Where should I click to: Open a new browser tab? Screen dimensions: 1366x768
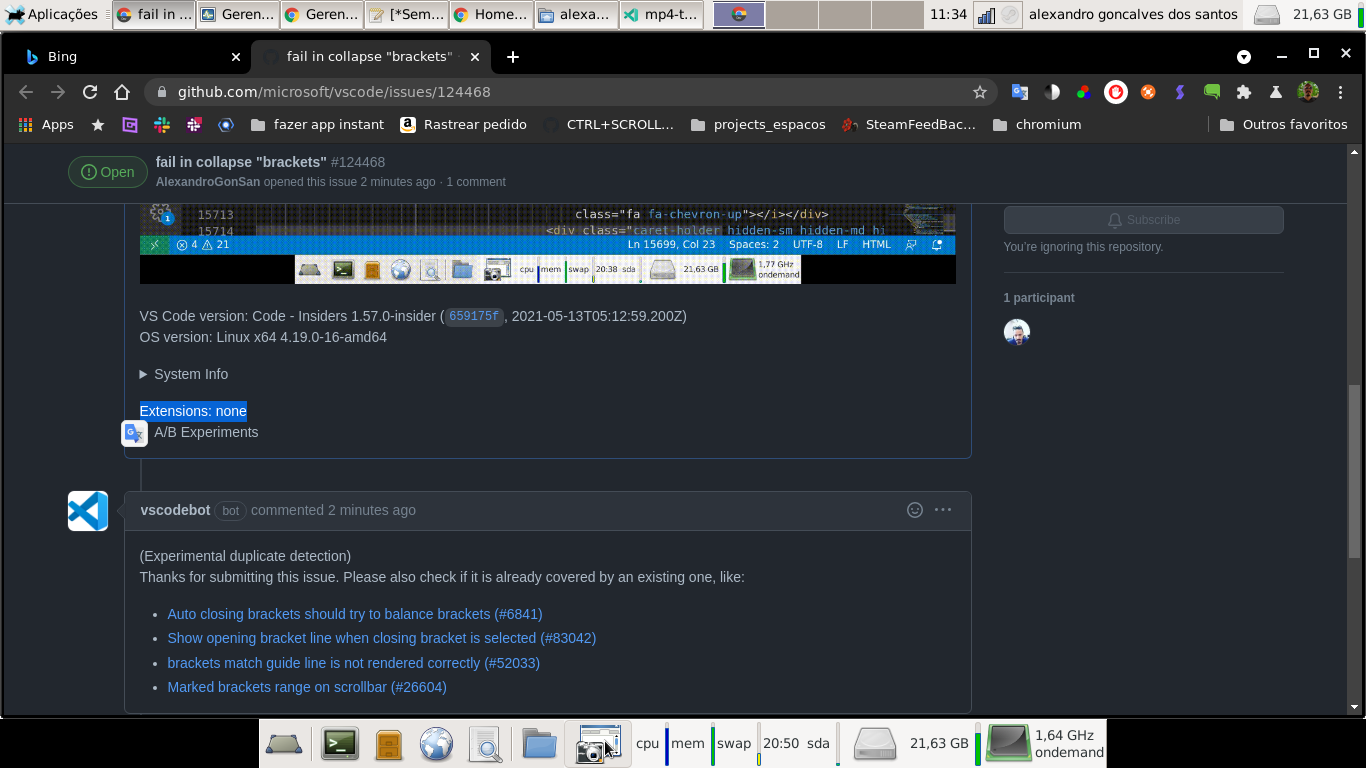pyautogui.click(x=513, y=57)
